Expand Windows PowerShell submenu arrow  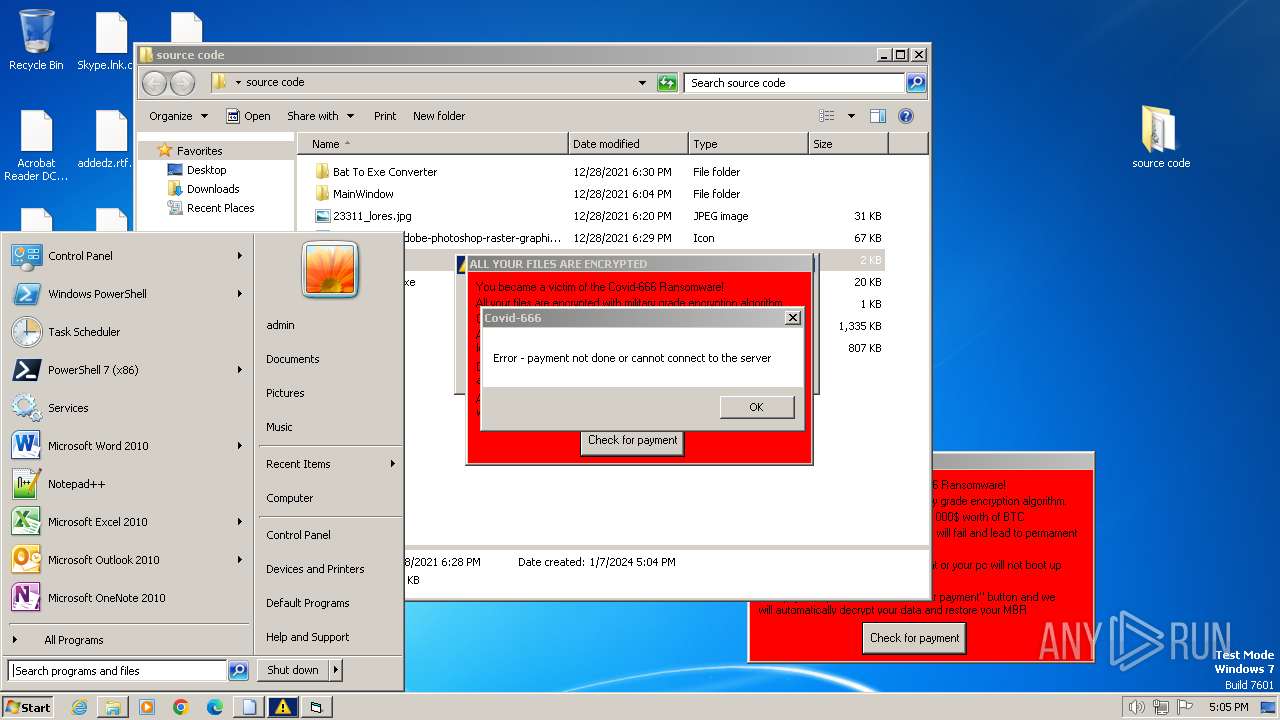[x=240, y=294]
